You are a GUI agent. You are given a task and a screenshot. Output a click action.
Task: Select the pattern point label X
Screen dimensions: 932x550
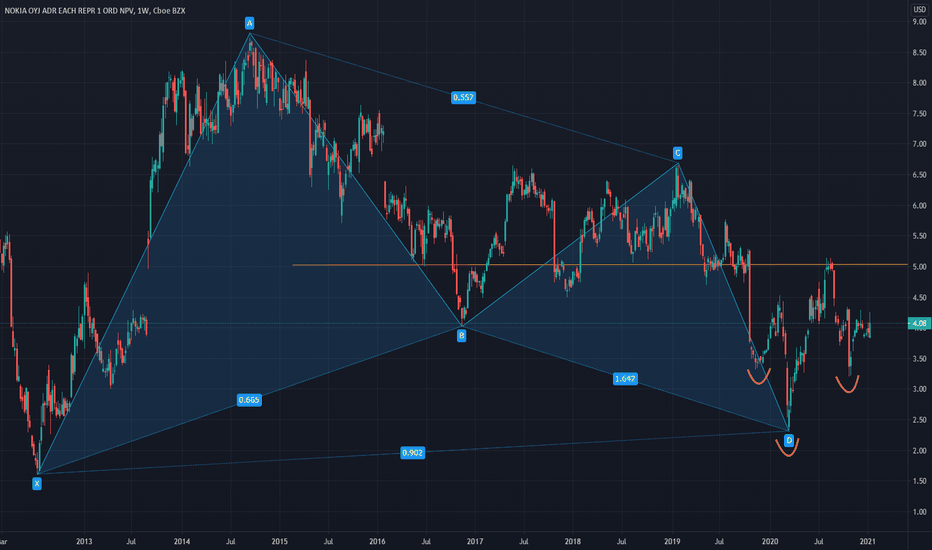tap(37, 484)
